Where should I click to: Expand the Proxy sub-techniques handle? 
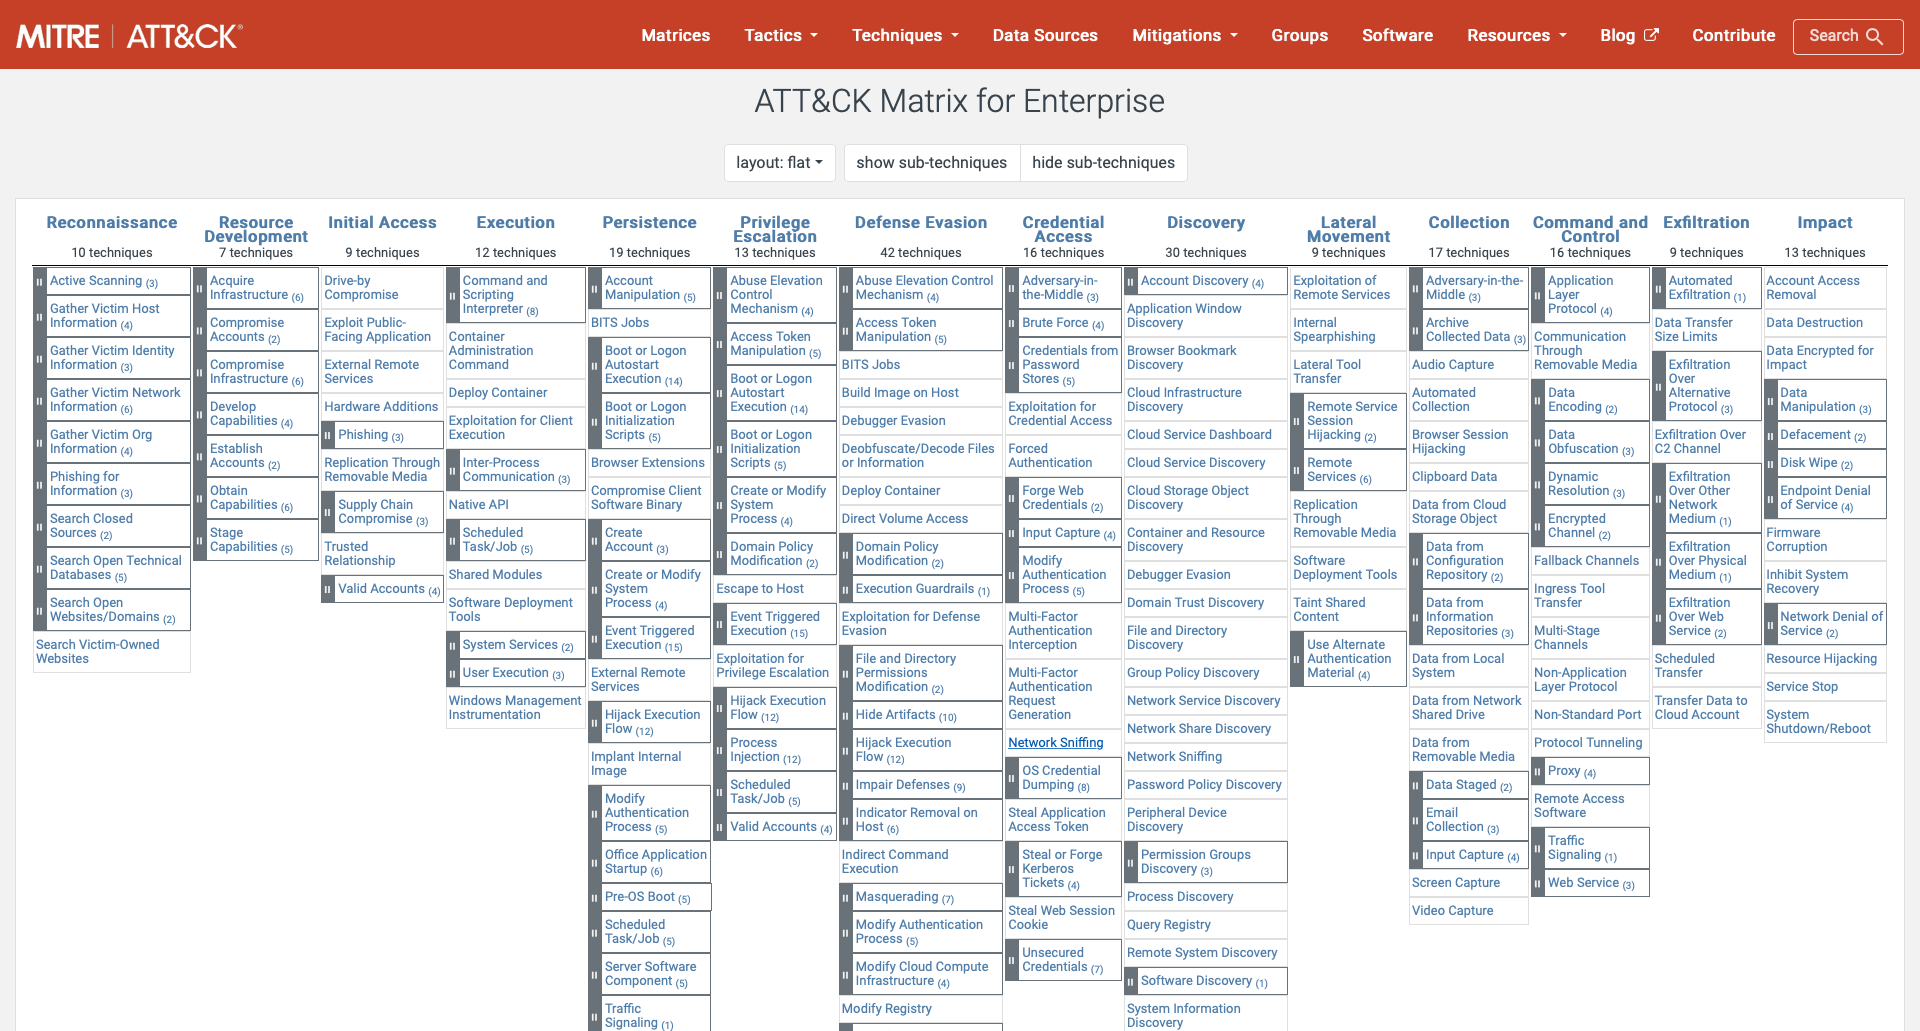click(1538, 771)
